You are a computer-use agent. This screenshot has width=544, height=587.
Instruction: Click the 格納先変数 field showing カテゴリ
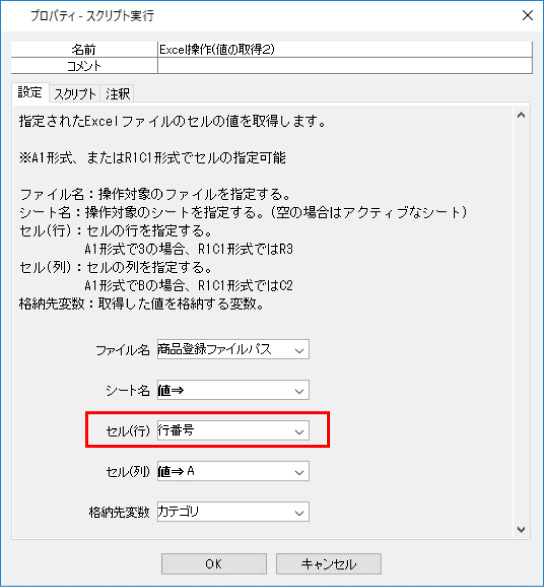tap(224, 512)
